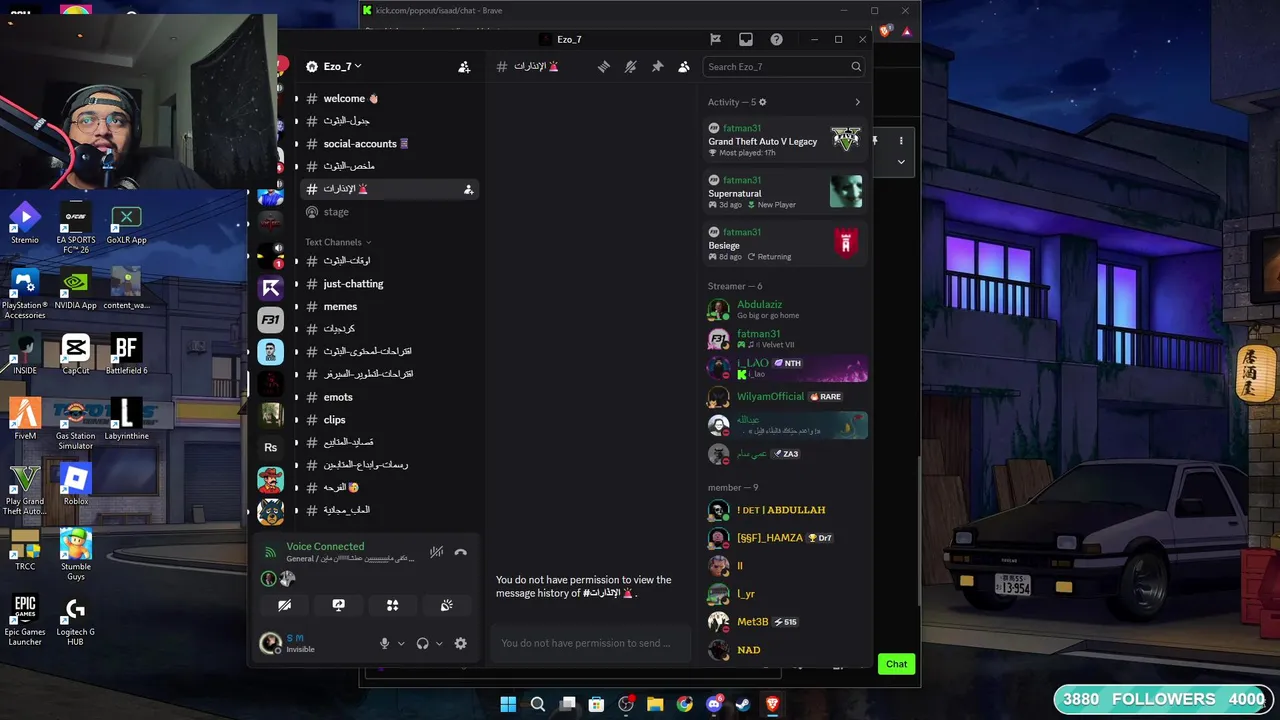Open microphone input options arrow

(401, 644)
